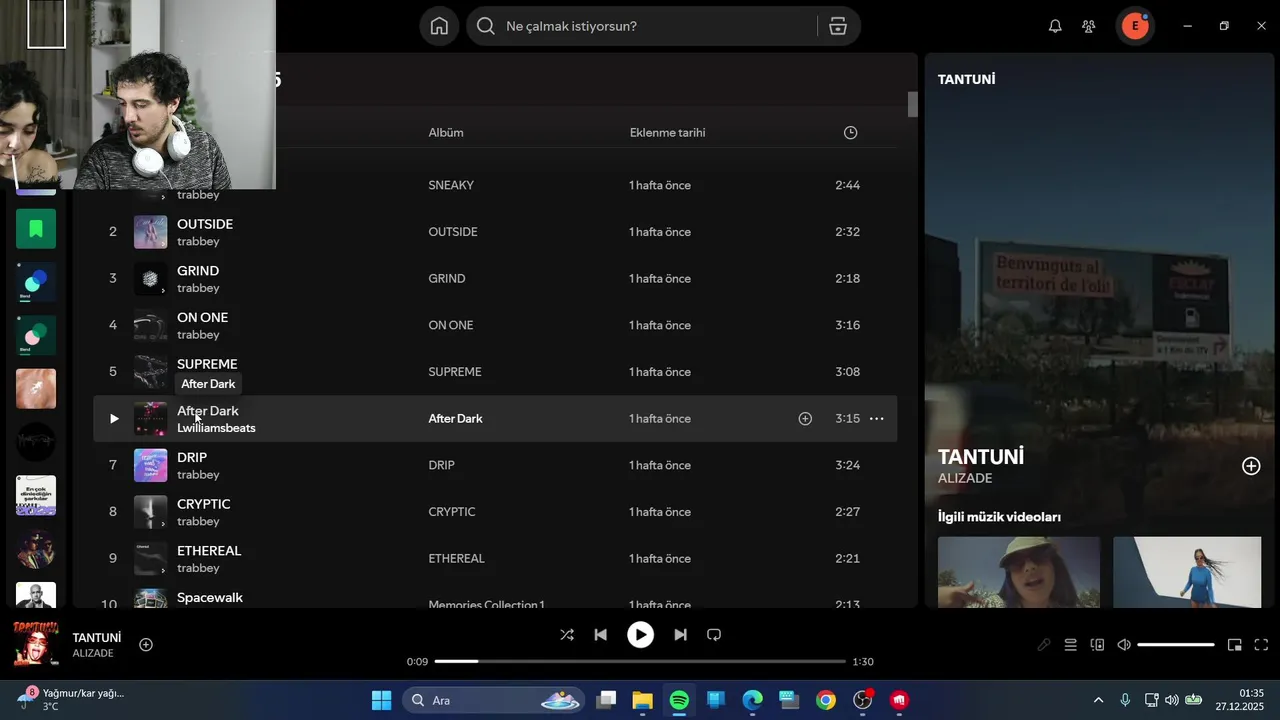Screen dimensions: 1280x720
Task: Open Google Chrome from taskbar
Action: pyautogui.click(x=826, y=700)
